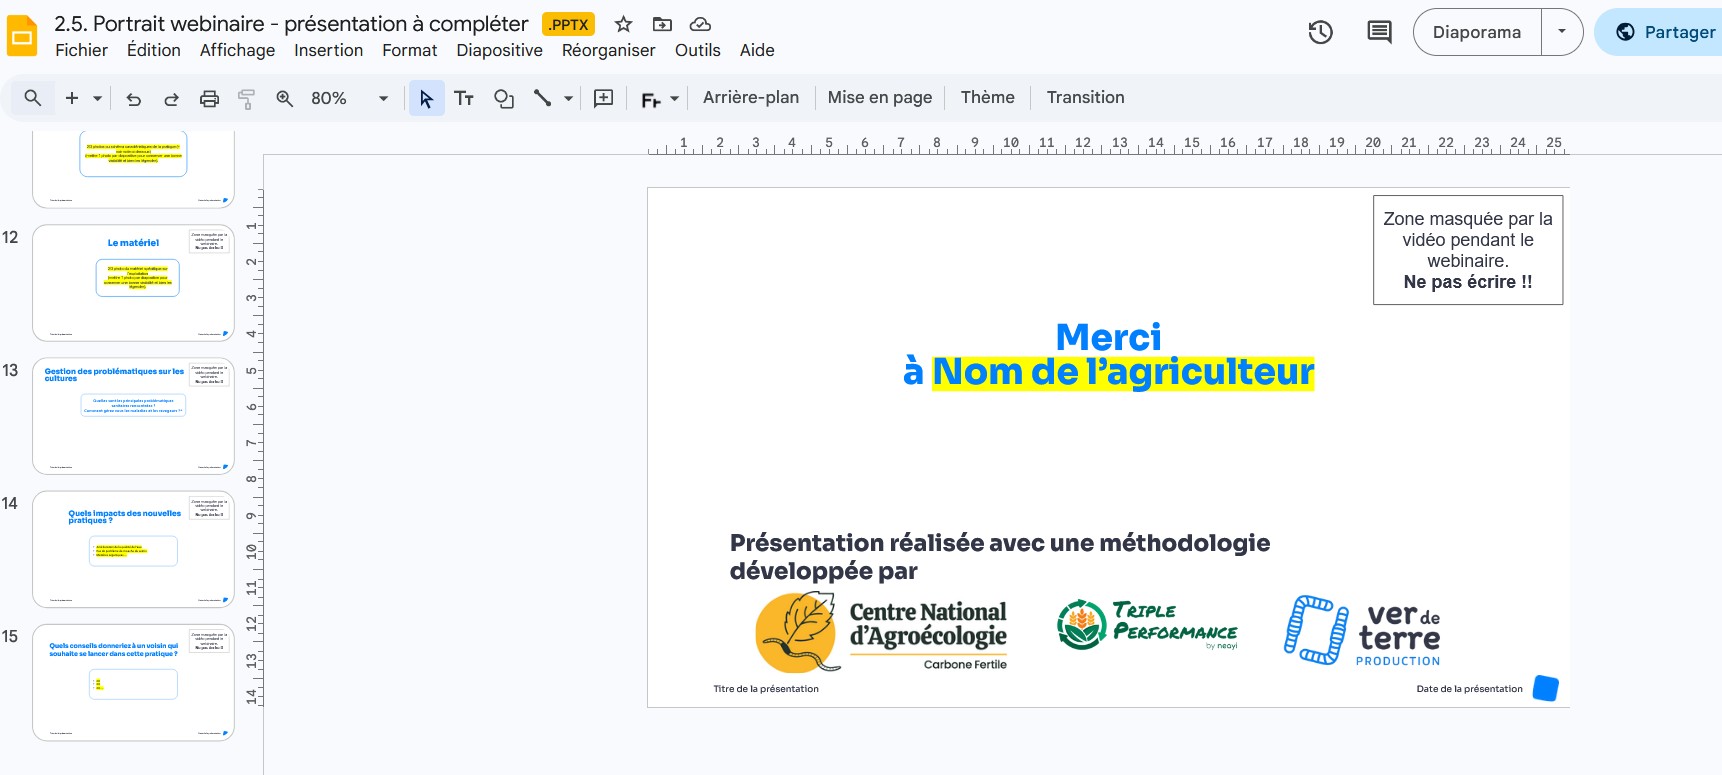The image size is (1722, 775).
Task: Expand the zoom level 80% dropdown
Action: (x=382, y=98)
